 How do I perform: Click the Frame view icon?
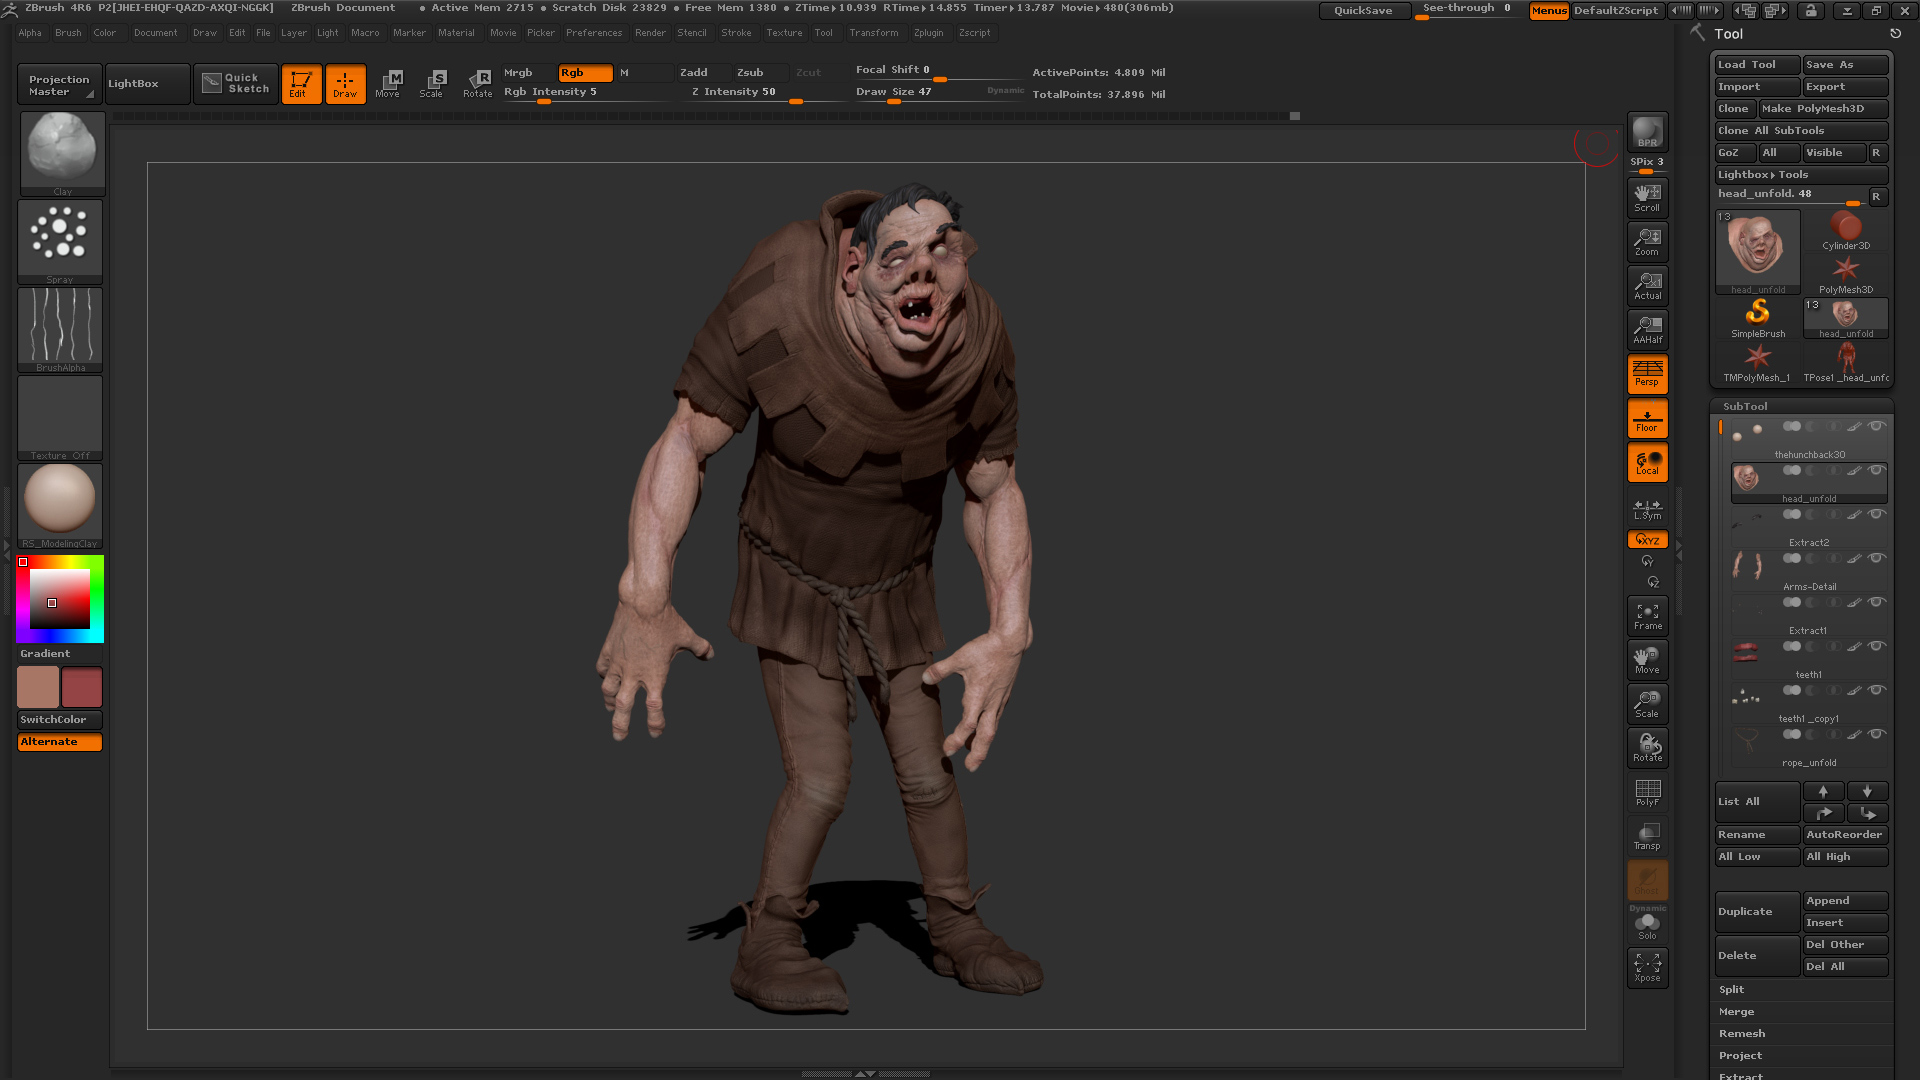[x=1647, y=616]
